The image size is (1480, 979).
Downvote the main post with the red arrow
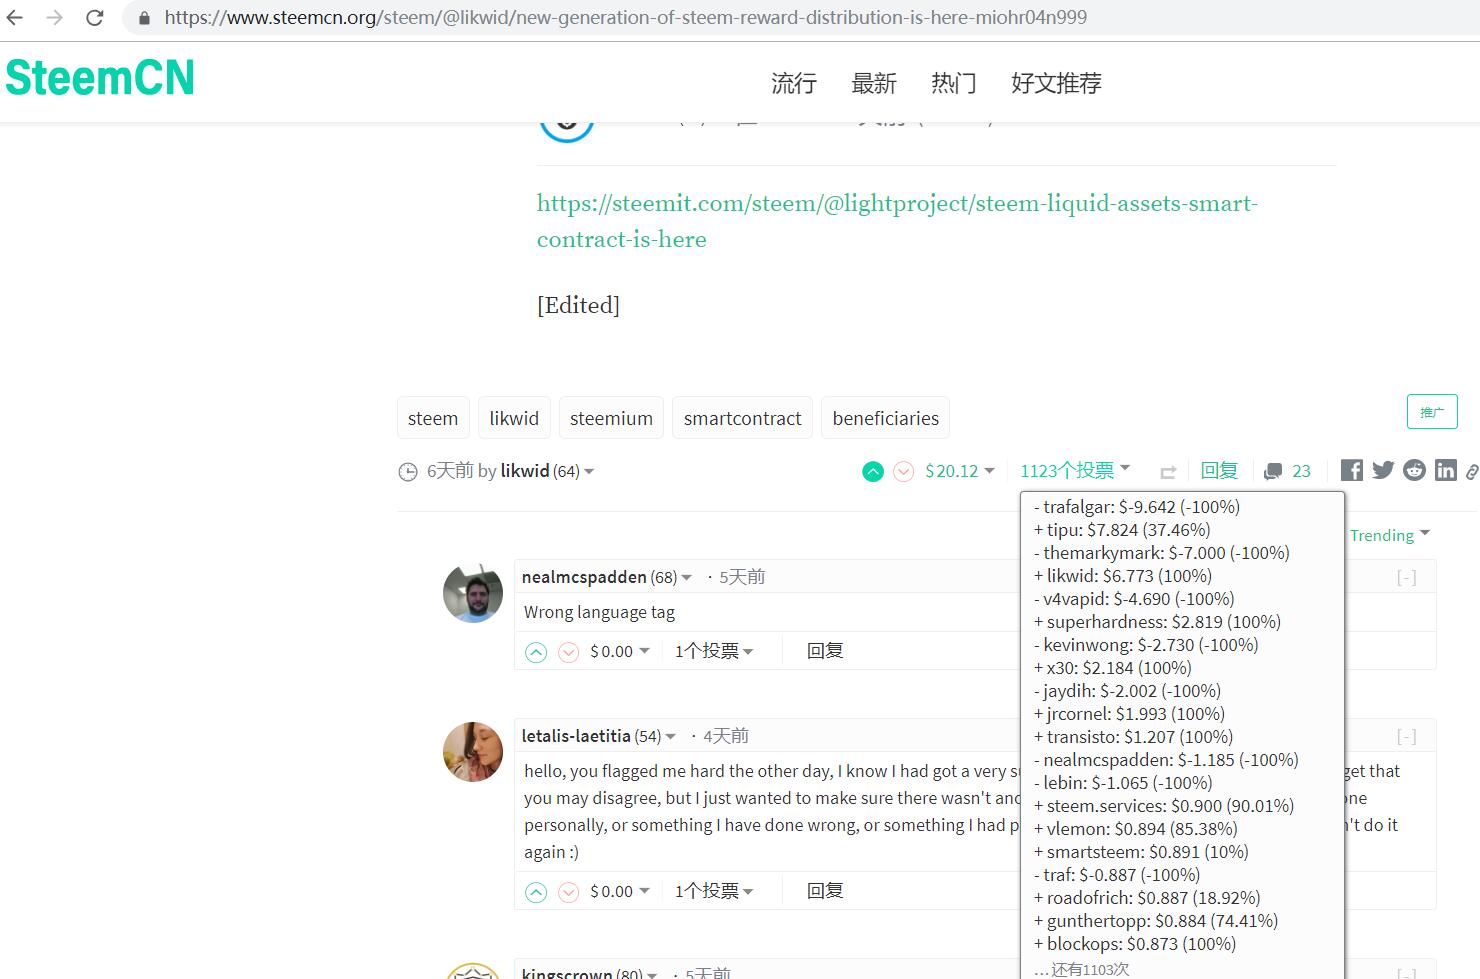pyautogui.click(x=903, y=471)
